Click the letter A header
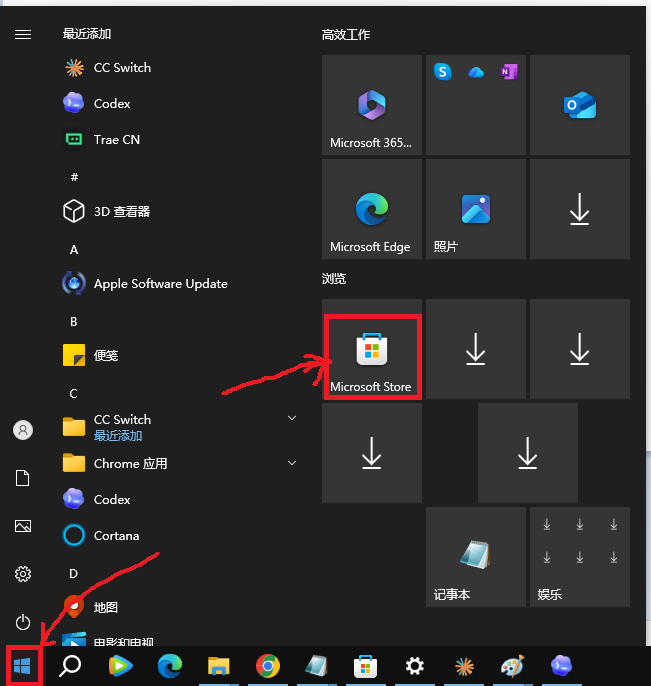 tap(74, 250)
